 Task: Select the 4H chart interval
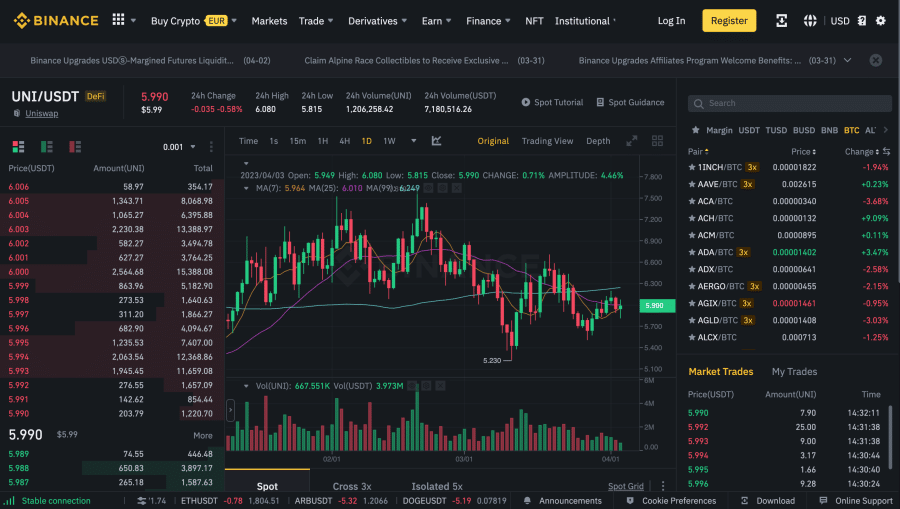click(344, 141)
